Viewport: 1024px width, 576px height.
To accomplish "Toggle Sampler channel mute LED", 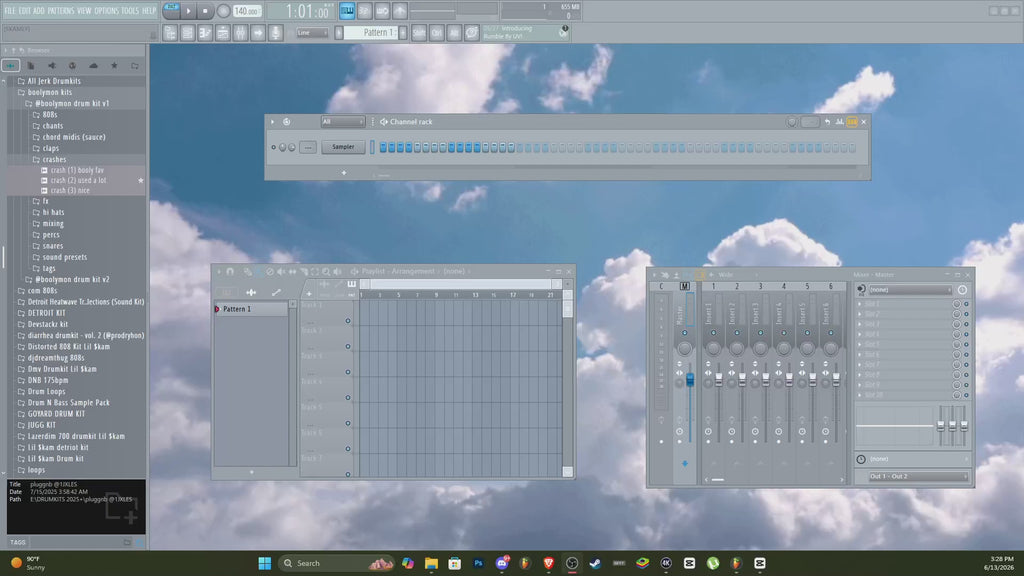I will [x=274, y=147].
